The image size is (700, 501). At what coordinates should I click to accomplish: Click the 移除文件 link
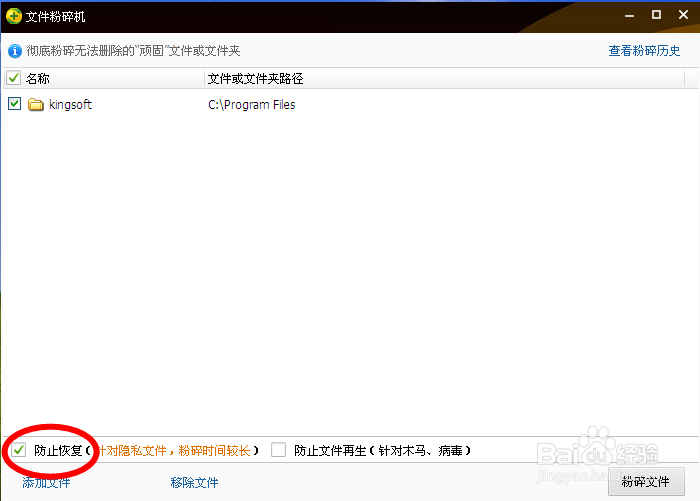(x=194, y=483)
